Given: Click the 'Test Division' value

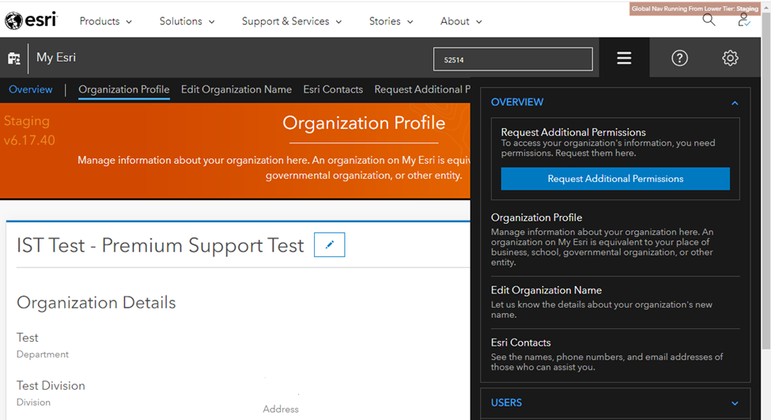Looking at the screenshot, I should point(51,386).
